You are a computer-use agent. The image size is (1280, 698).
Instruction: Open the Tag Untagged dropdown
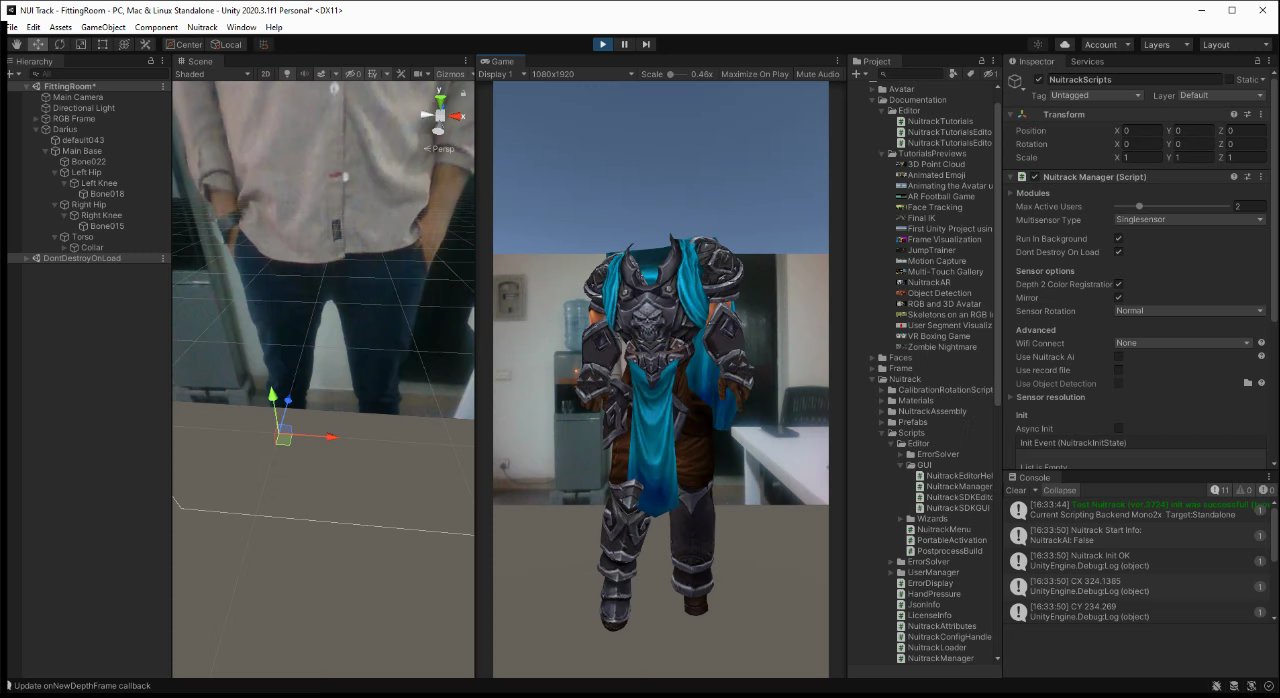[x=1096, y=96]
